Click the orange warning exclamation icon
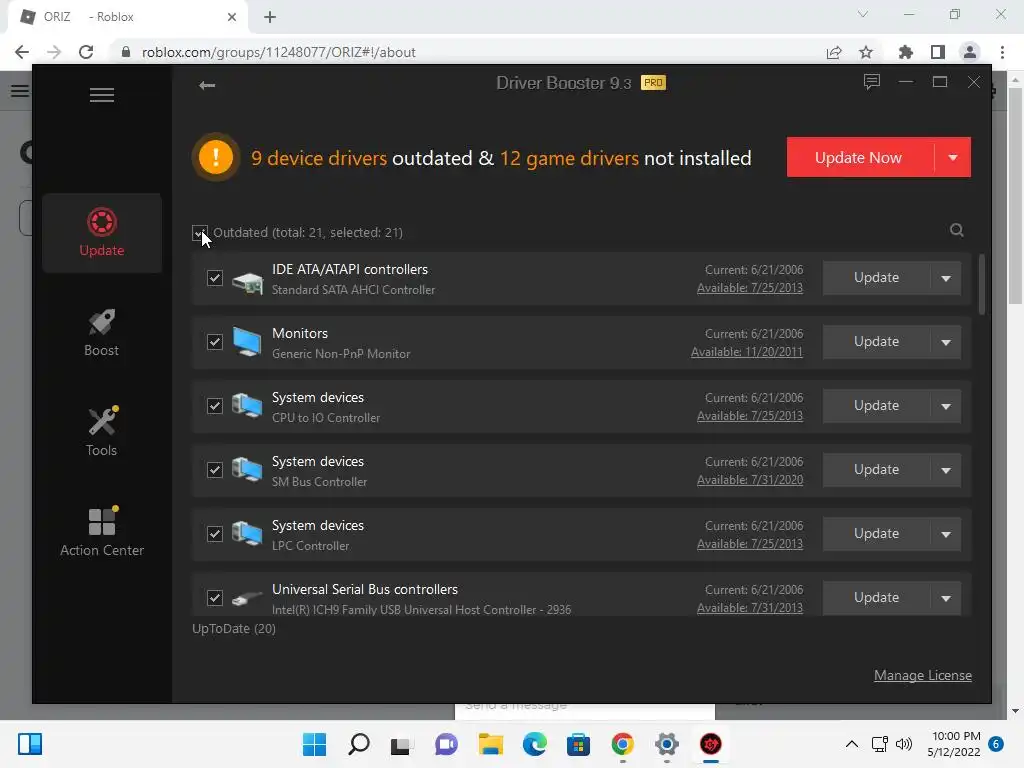 point(216,157)
